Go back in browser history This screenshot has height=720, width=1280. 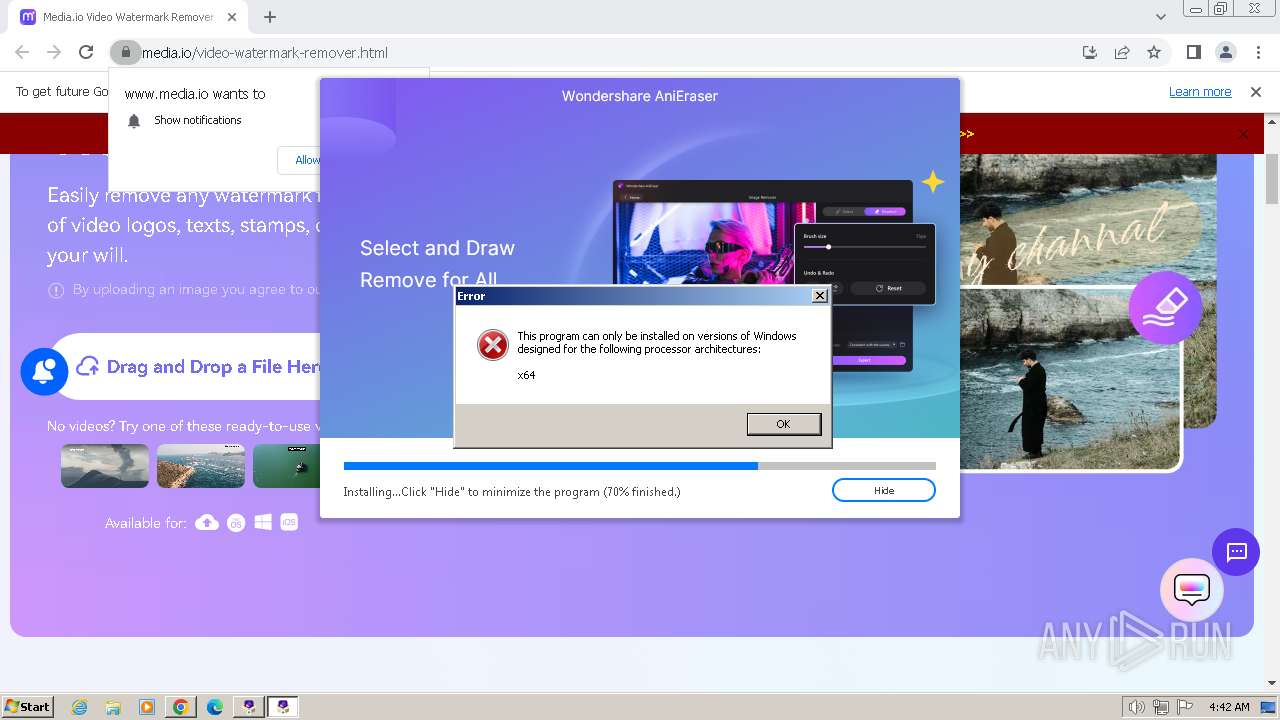22,52
